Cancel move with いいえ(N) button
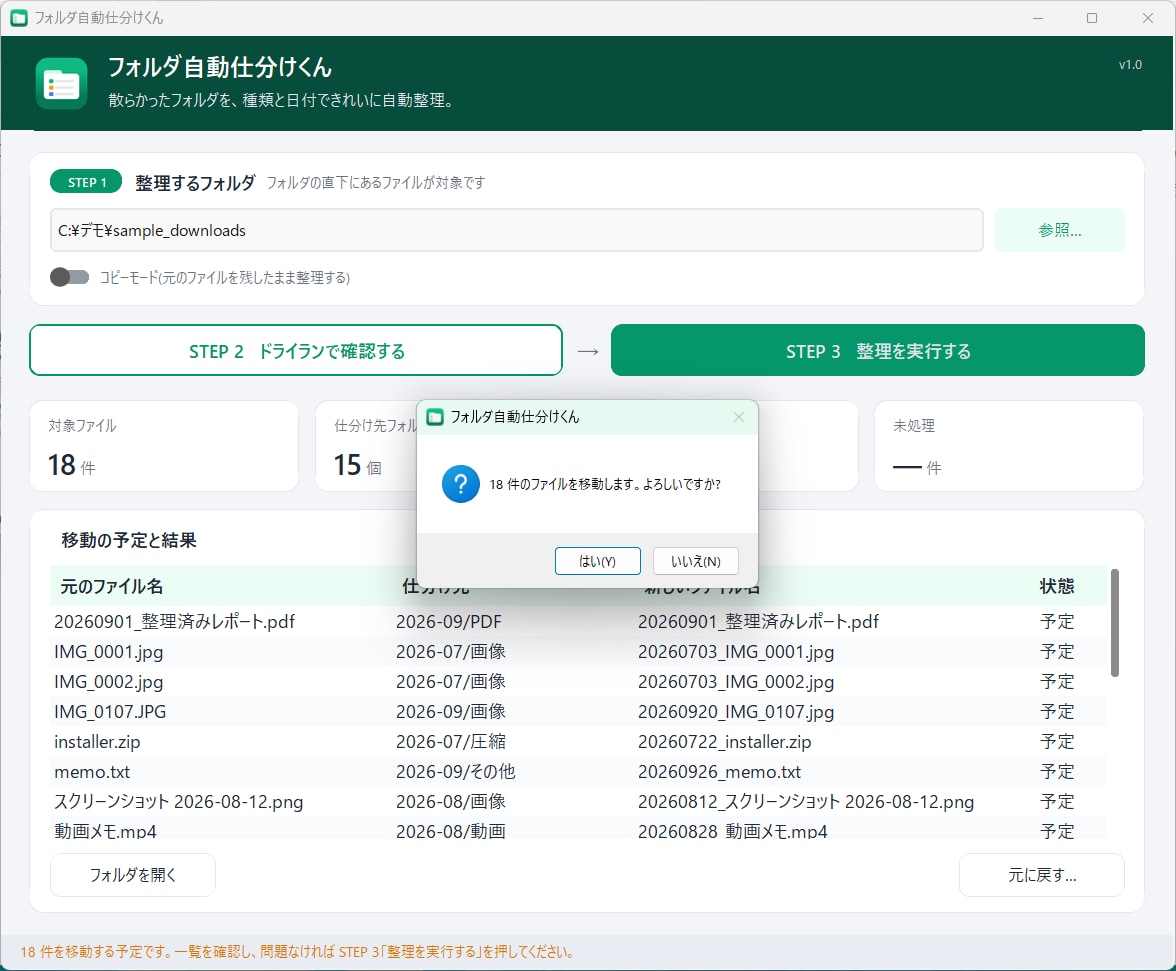Screen dimensions: 1176x971 click(x=695, y=561)
